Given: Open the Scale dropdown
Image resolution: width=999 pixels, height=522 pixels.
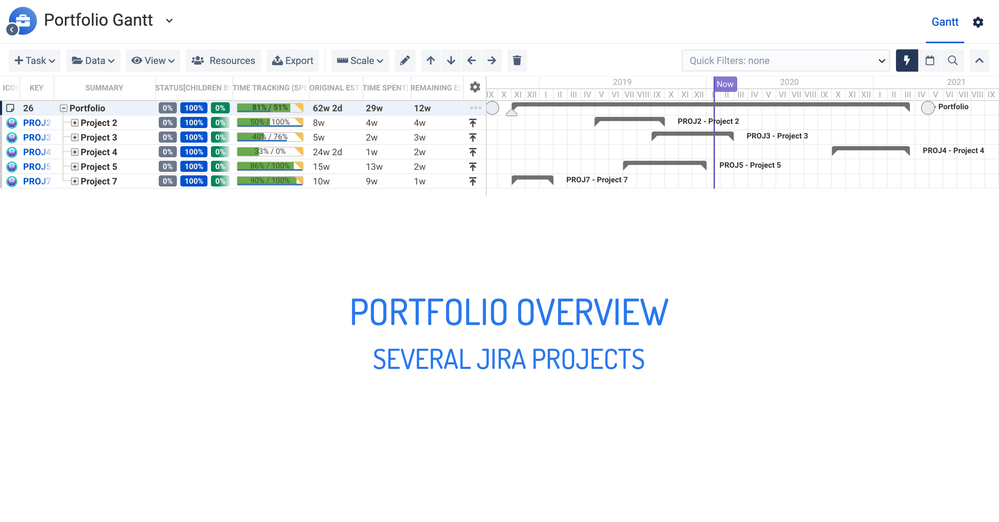Looking at the screenshot, I should coord(360,61).
